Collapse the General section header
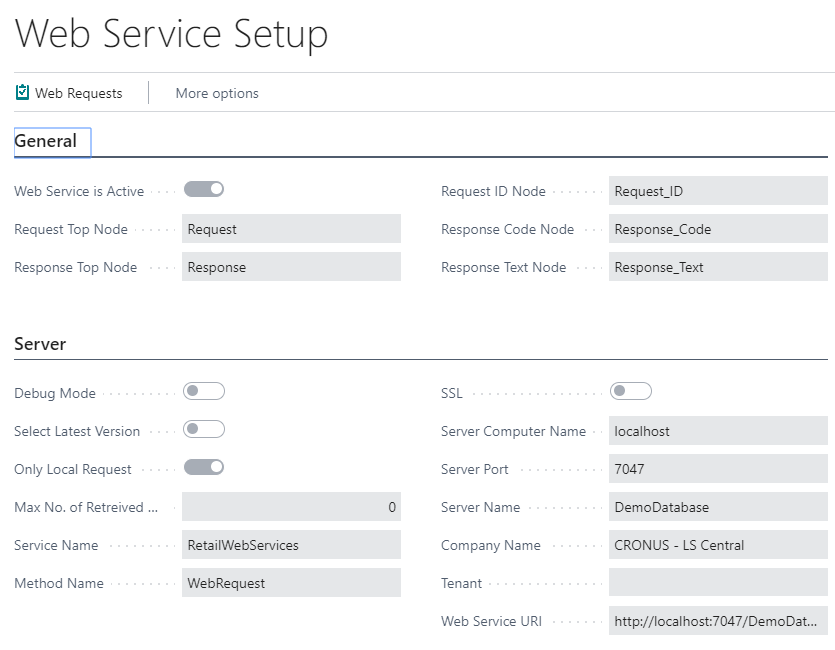 tap(46, 142)
